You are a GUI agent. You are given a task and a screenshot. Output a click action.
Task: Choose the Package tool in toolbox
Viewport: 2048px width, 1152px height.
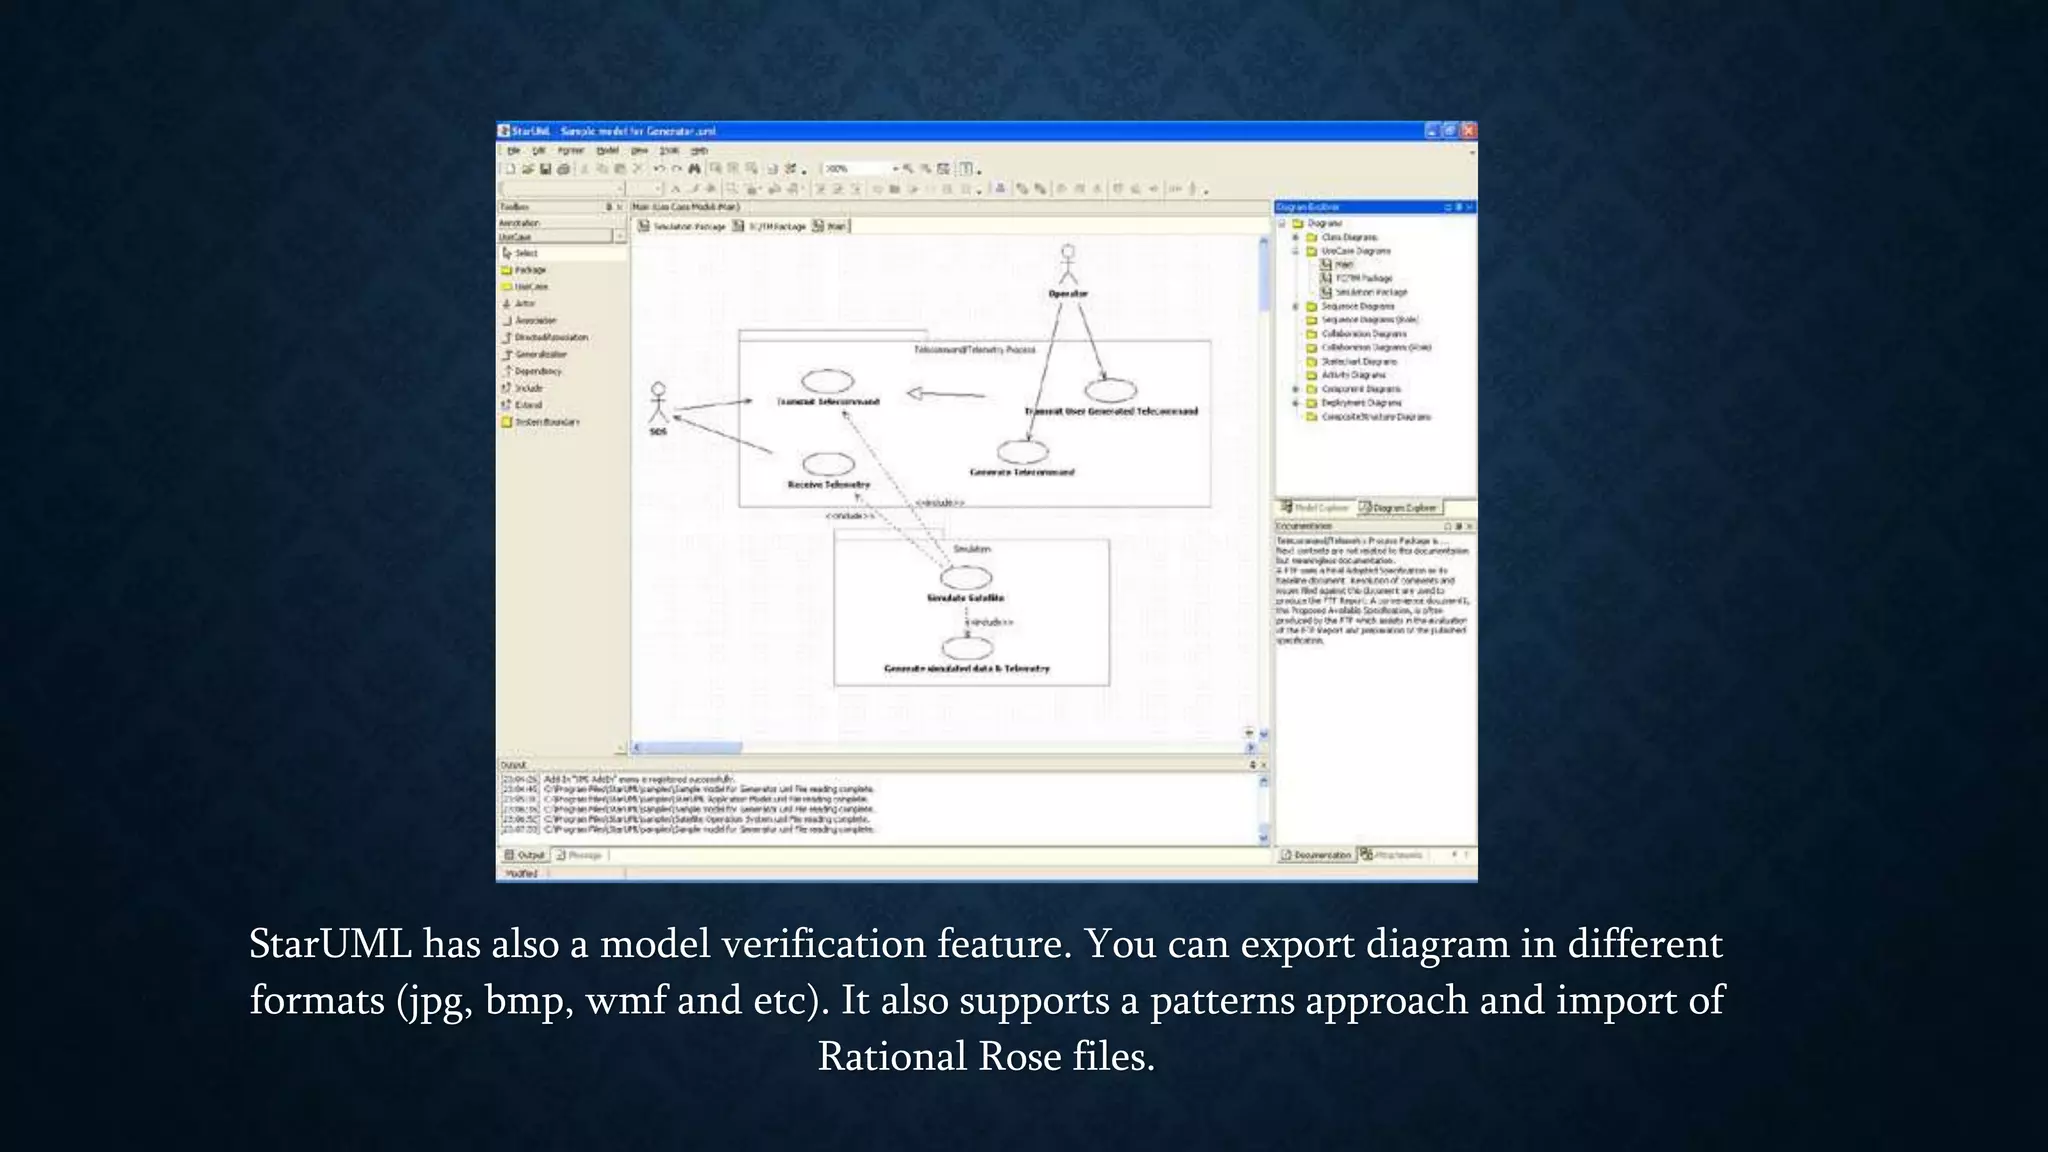click(x=529, y=270)
